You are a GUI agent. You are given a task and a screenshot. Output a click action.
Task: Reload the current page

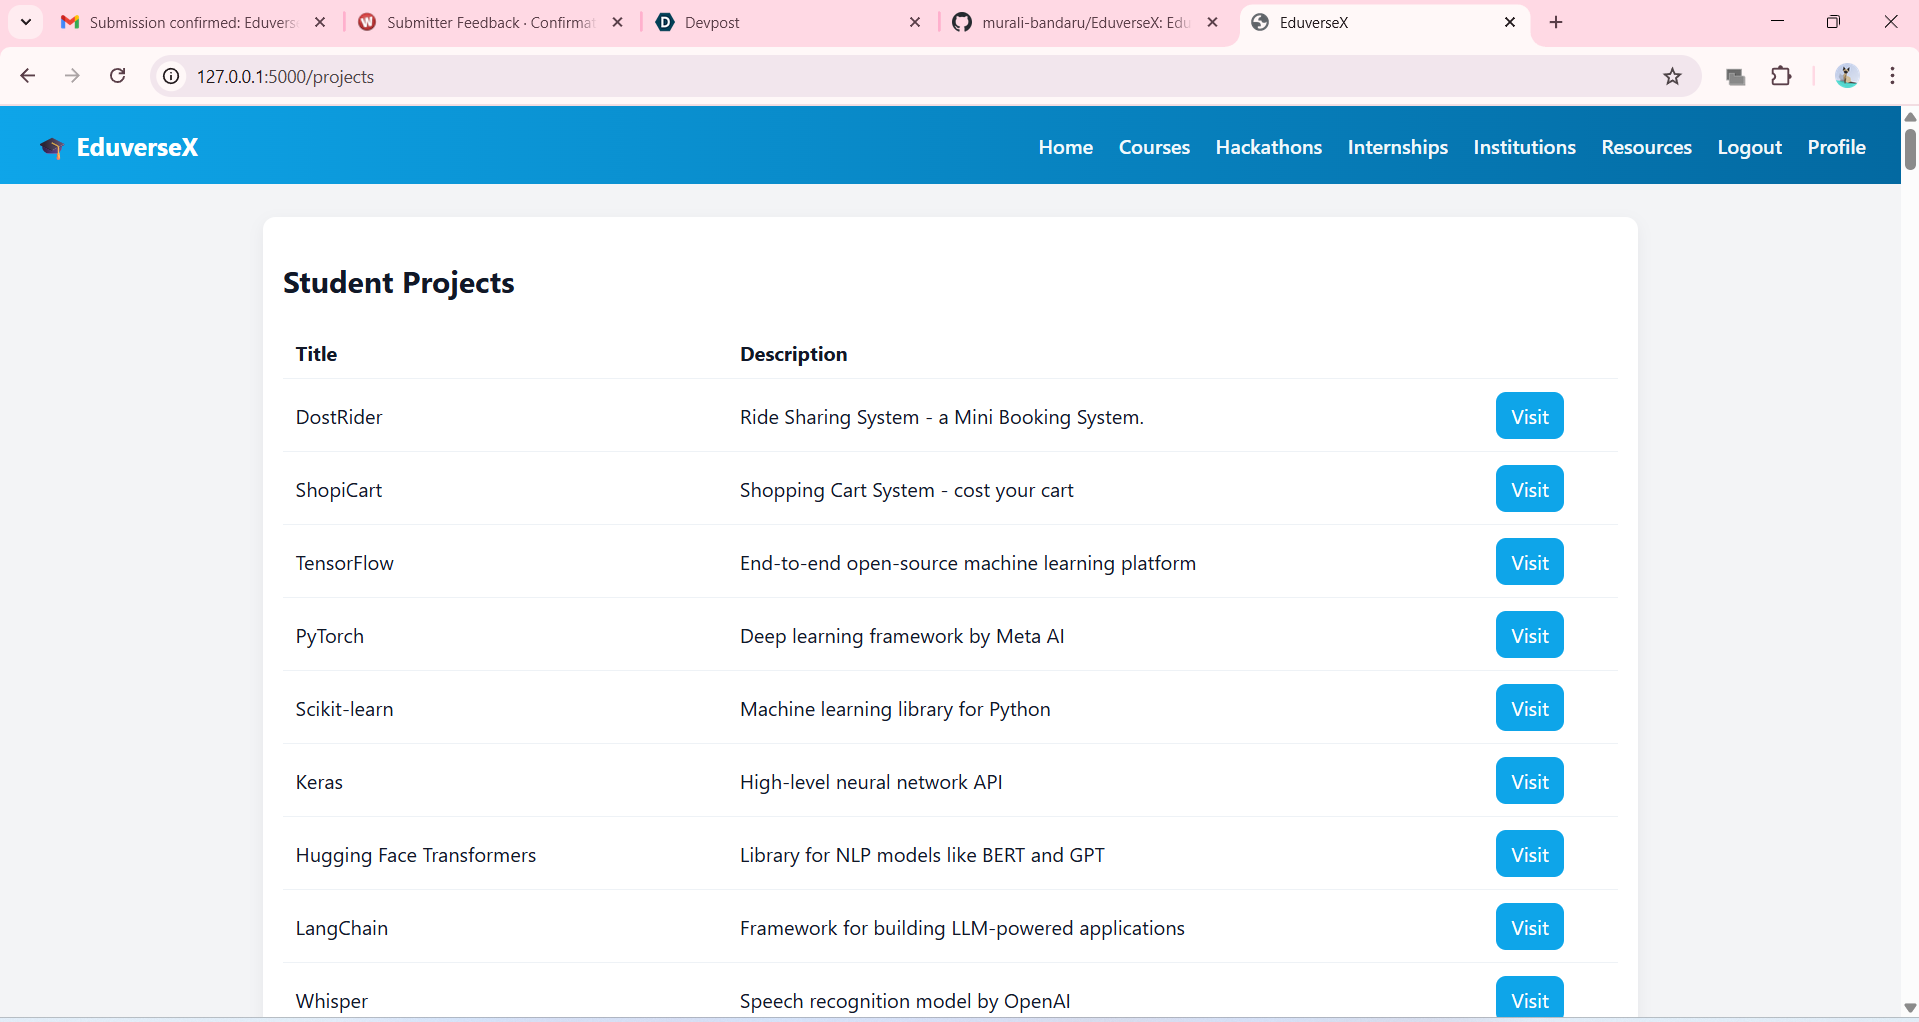coord(118,76)
